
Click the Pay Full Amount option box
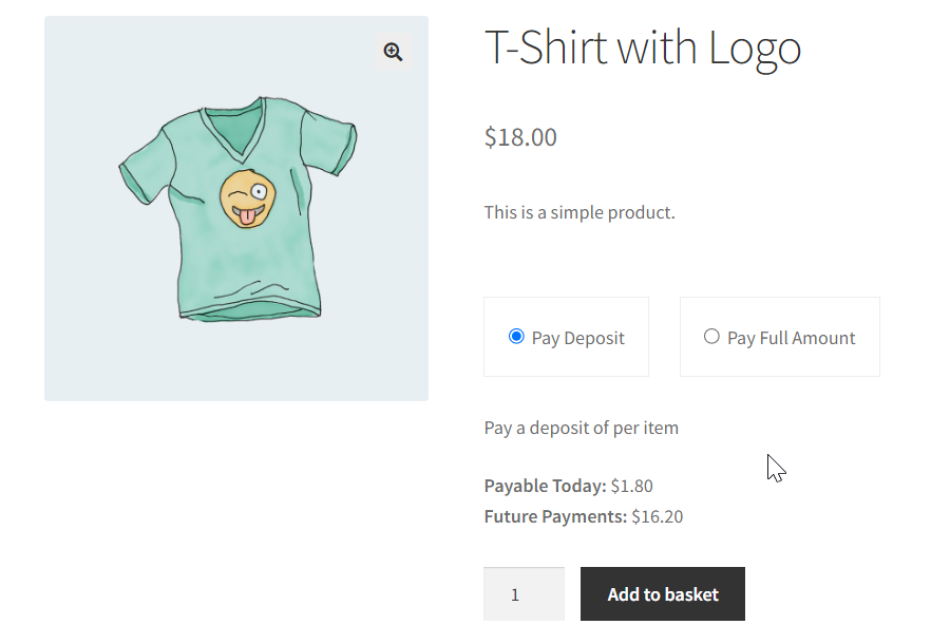coord(779,336)
